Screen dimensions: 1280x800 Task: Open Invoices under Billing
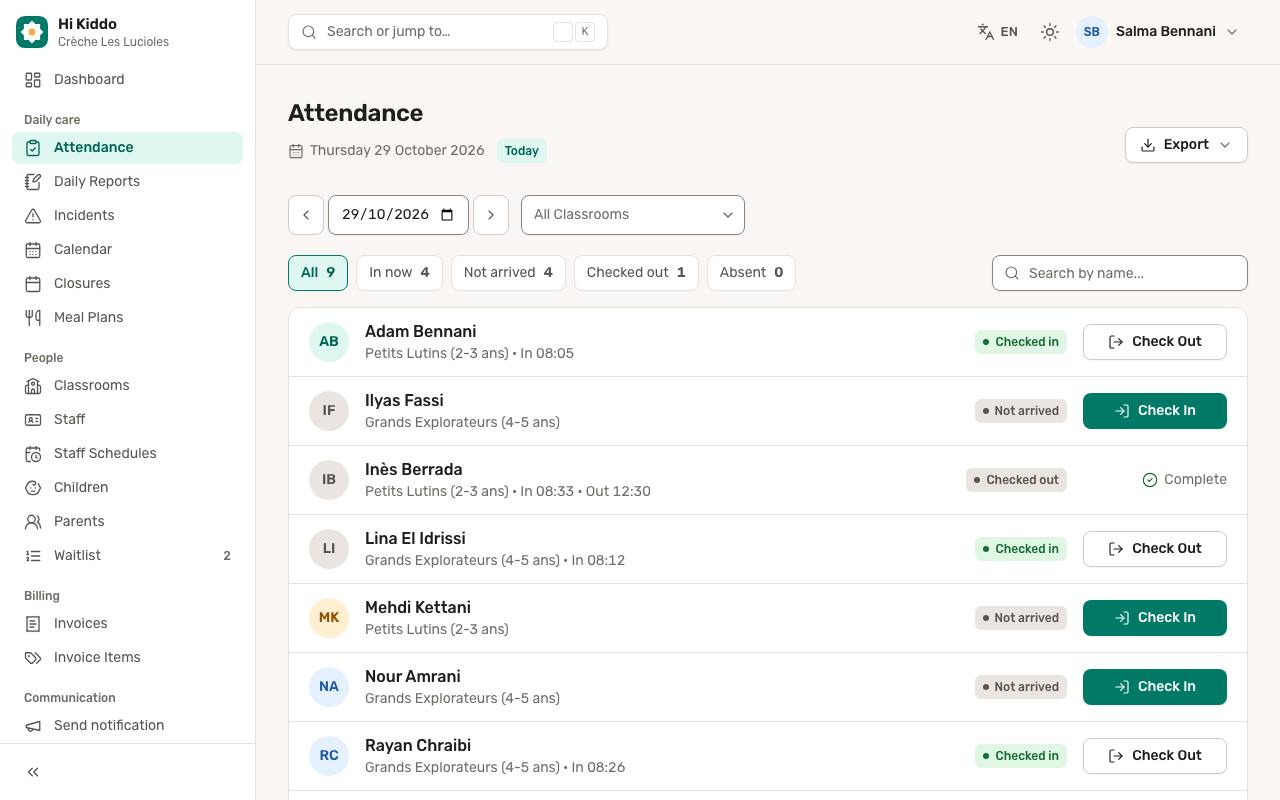pos(127,623)
